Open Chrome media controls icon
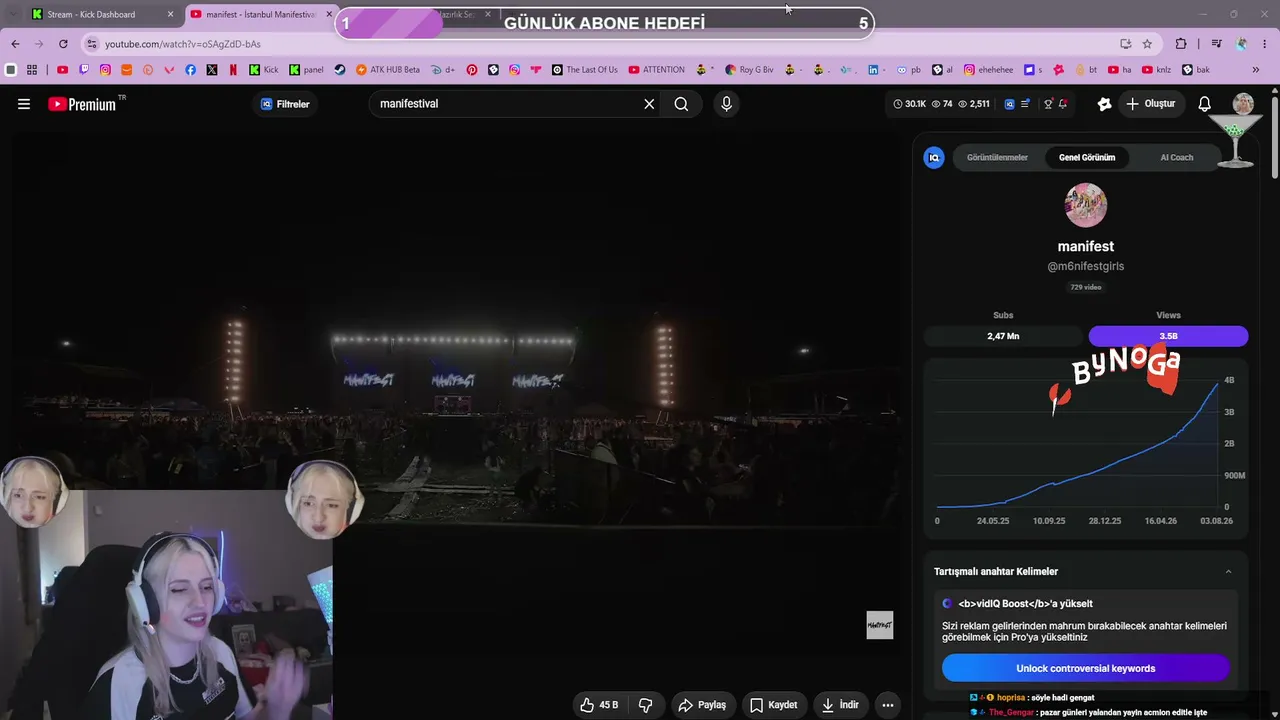The image size is (1280, 720). (1216, 44)
